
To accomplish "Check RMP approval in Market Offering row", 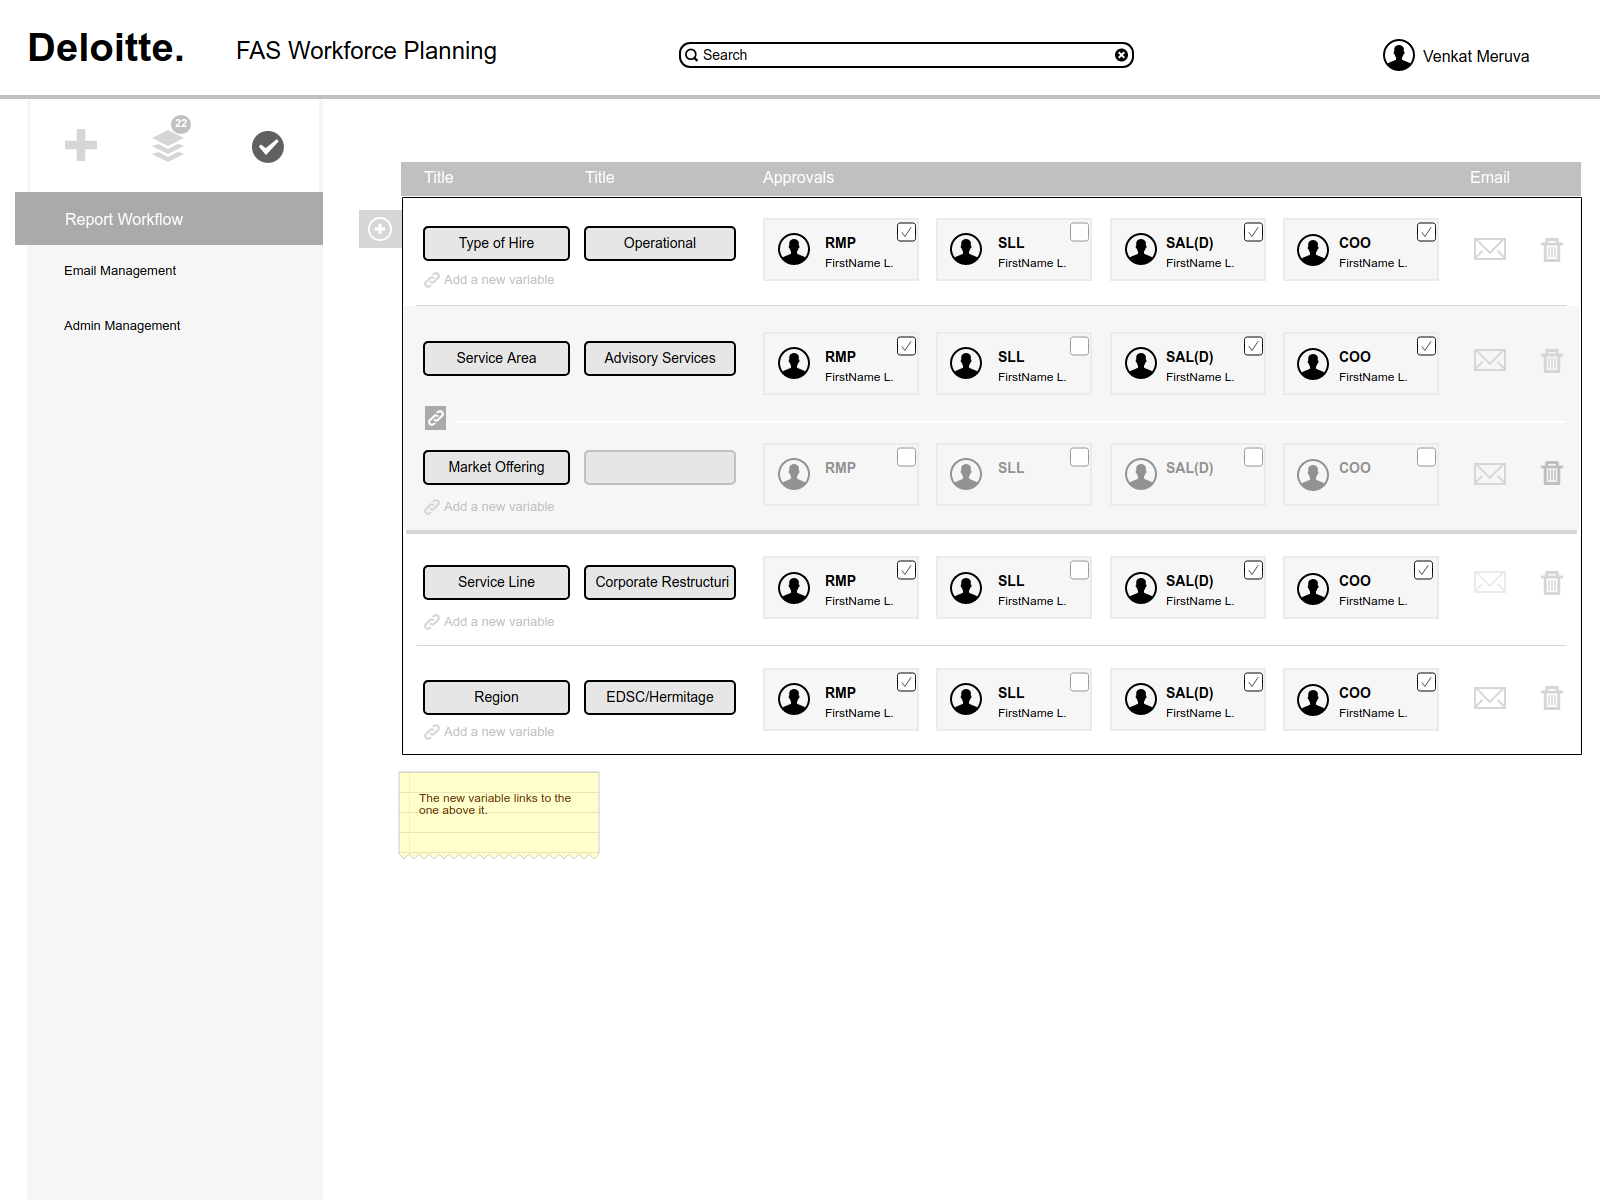I will (x=907, y=457).
